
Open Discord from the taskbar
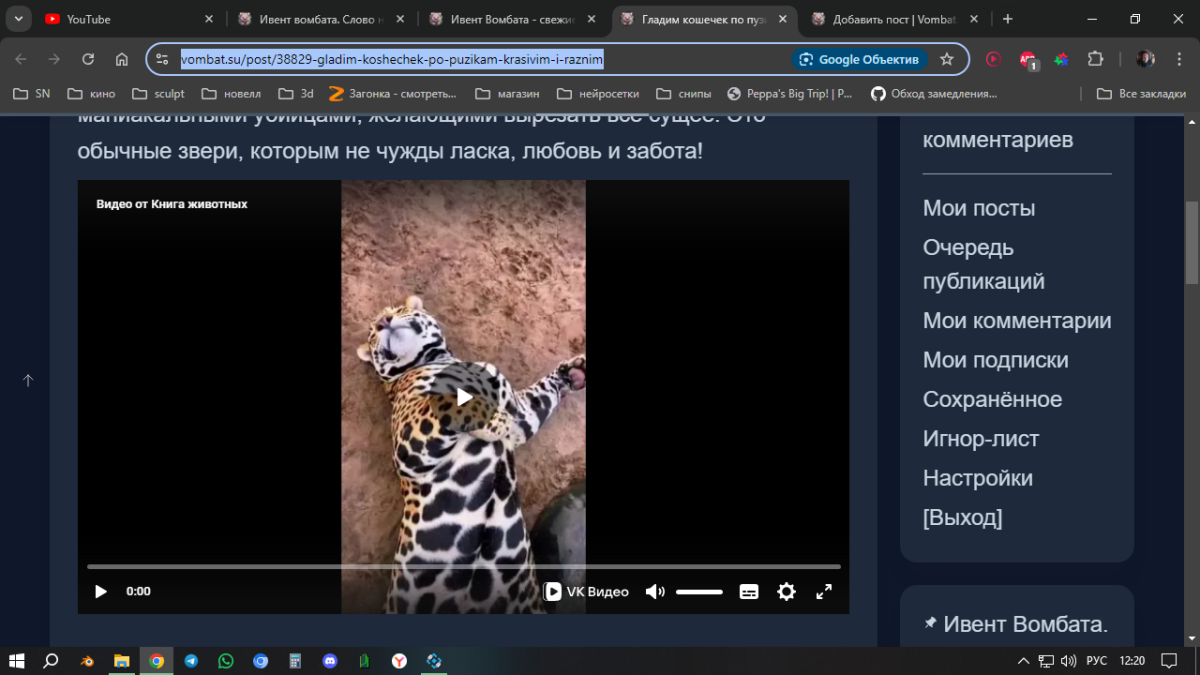[330, 661]
